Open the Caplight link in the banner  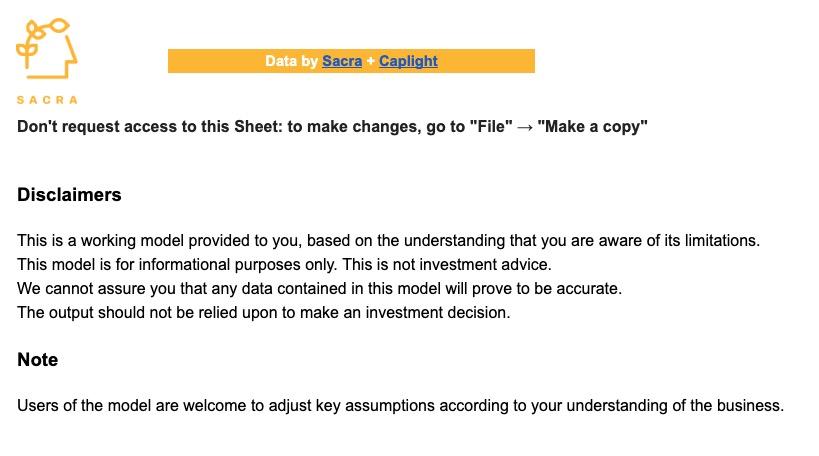click(x=408, y=61)
